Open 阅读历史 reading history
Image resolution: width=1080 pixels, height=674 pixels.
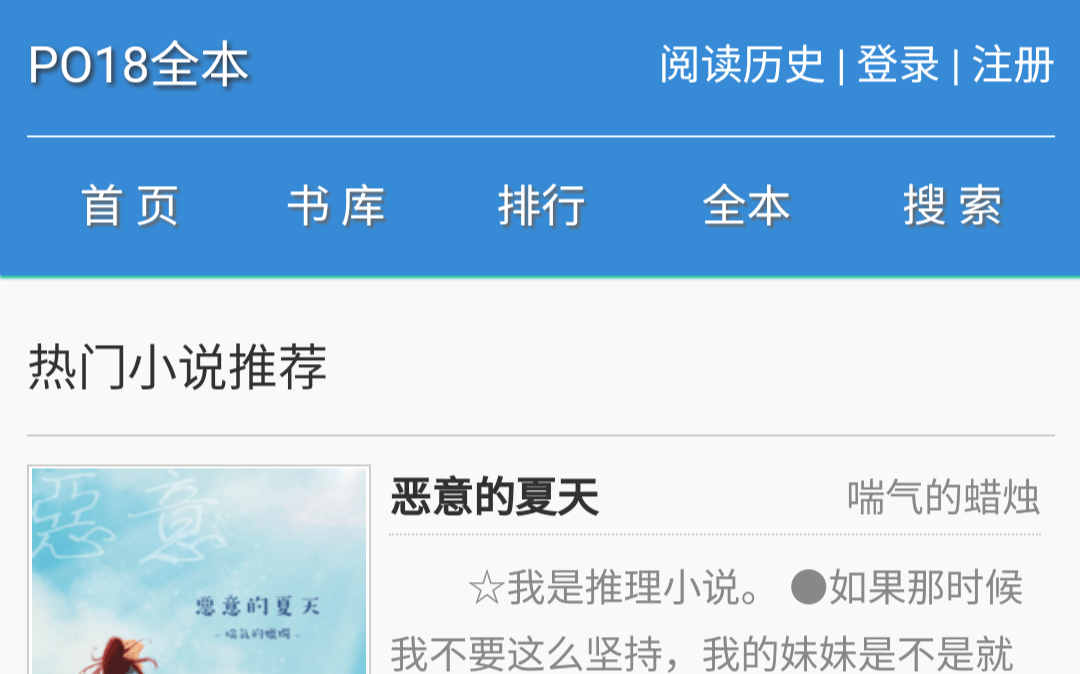pyautogui.click(x=742, y=65)
